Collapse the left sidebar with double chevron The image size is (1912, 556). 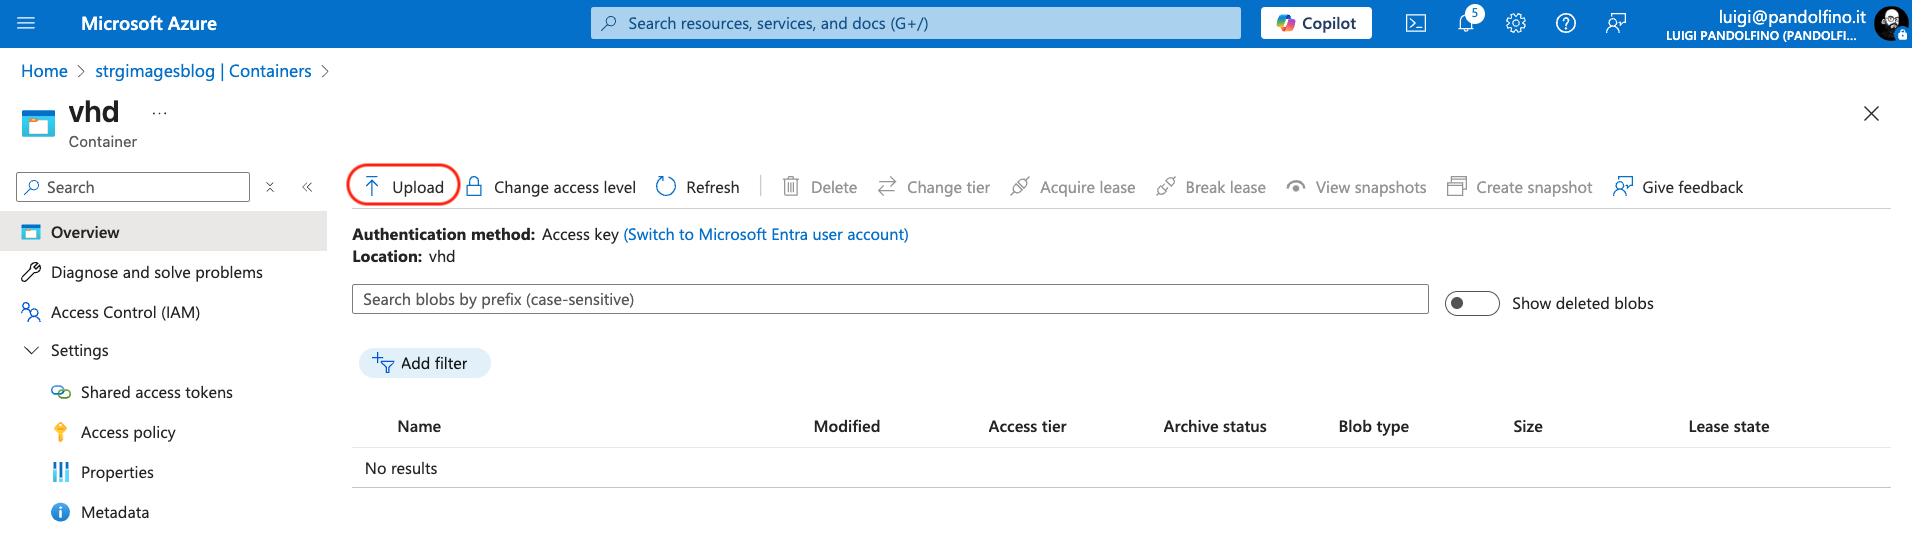click(307, 187)
